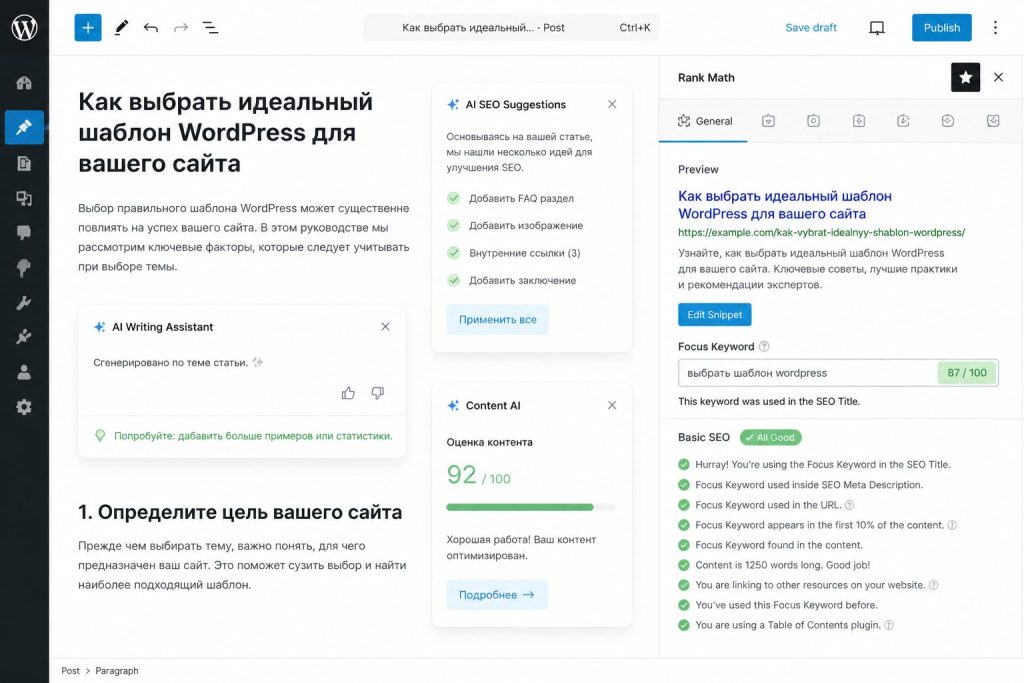1024x683 pixels.
Task: Undo the last change
Action: pos(151,27)
